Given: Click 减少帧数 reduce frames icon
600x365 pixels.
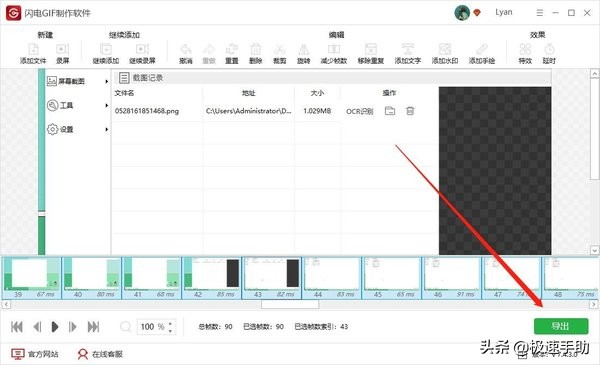Looking at the screenshot, I should coord(334,49).
